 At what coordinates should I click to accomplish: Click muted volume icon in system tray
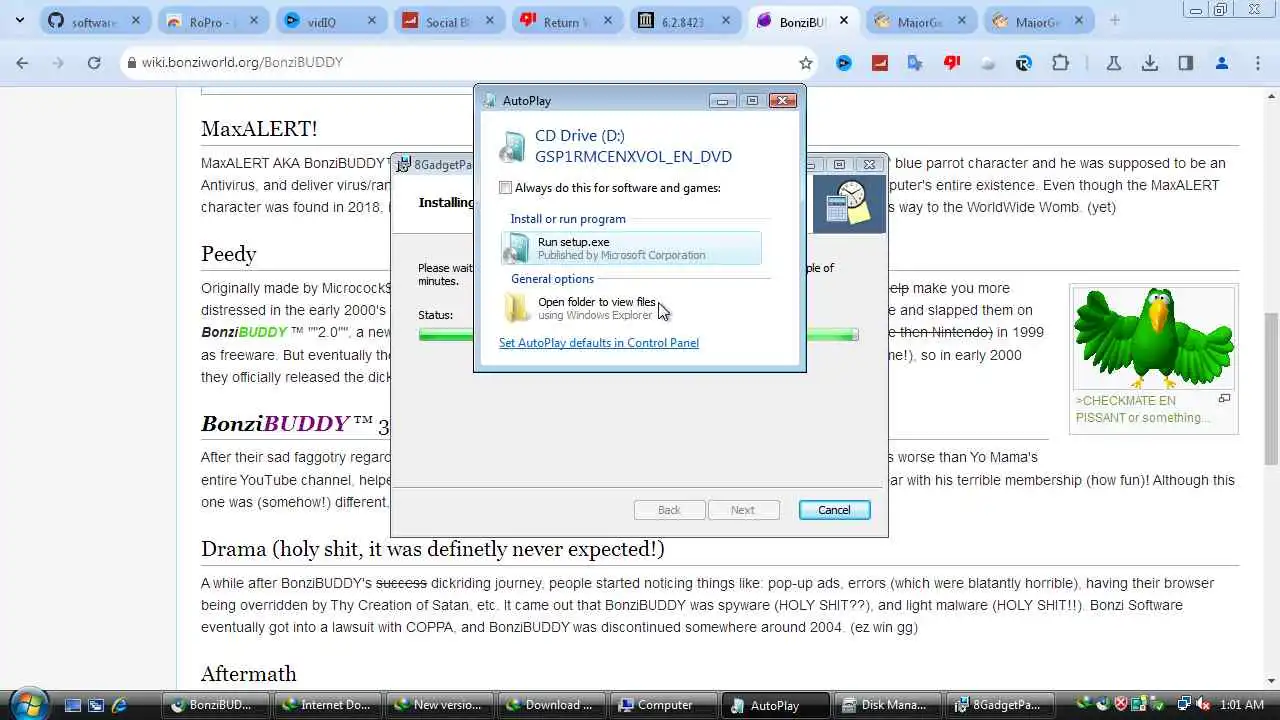tap(1203, 705)
